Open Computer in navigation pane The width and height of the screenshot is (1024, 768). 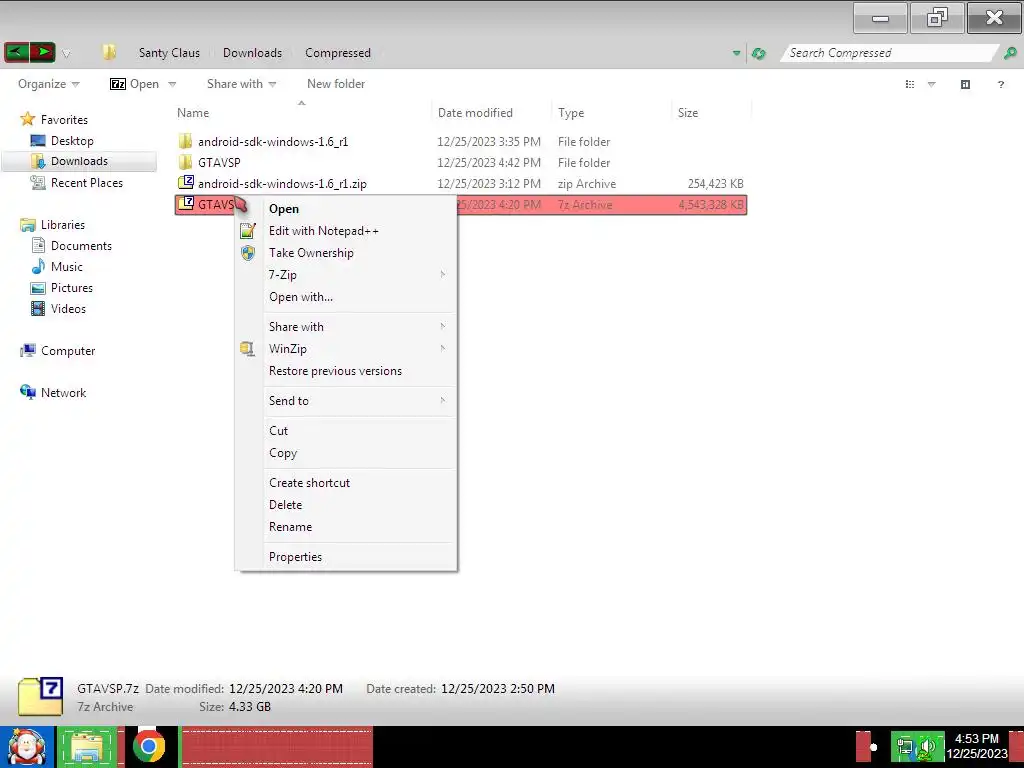coord(68,351)
